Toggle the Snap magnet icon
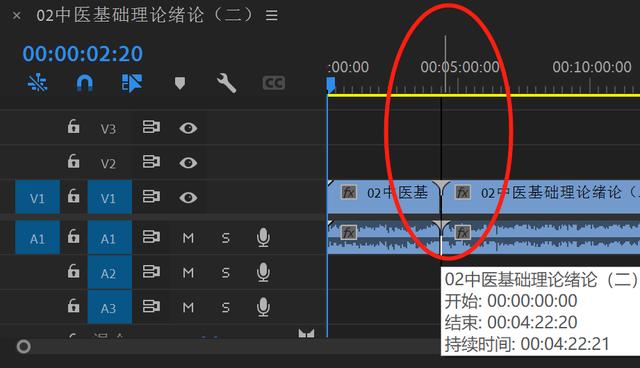The height and width of the screenshot is (368, 640). (x=84, y=83)
